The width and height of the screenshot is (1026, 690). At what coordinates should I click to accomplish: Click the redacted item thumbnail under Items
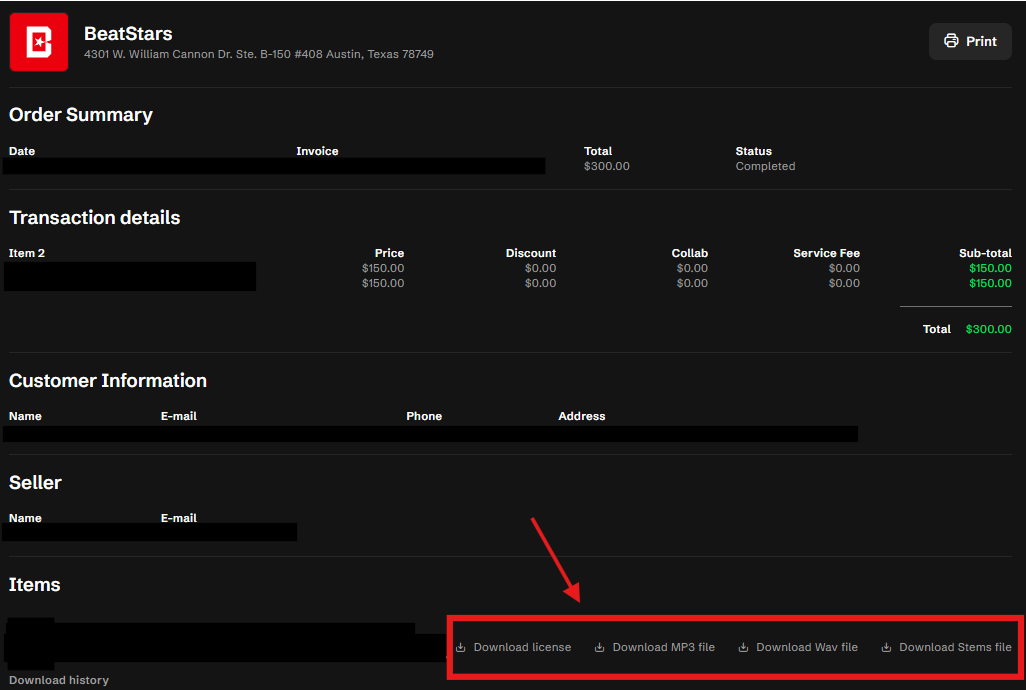point(29,641)
